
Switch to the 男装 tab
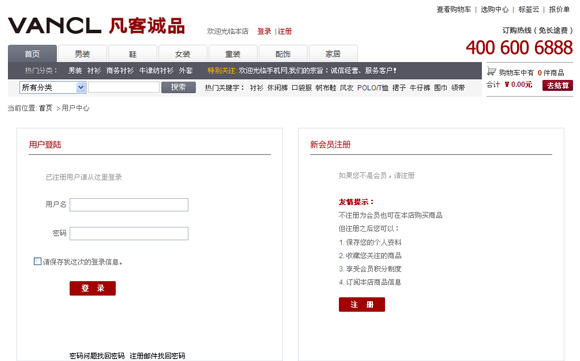pos(82,54)
